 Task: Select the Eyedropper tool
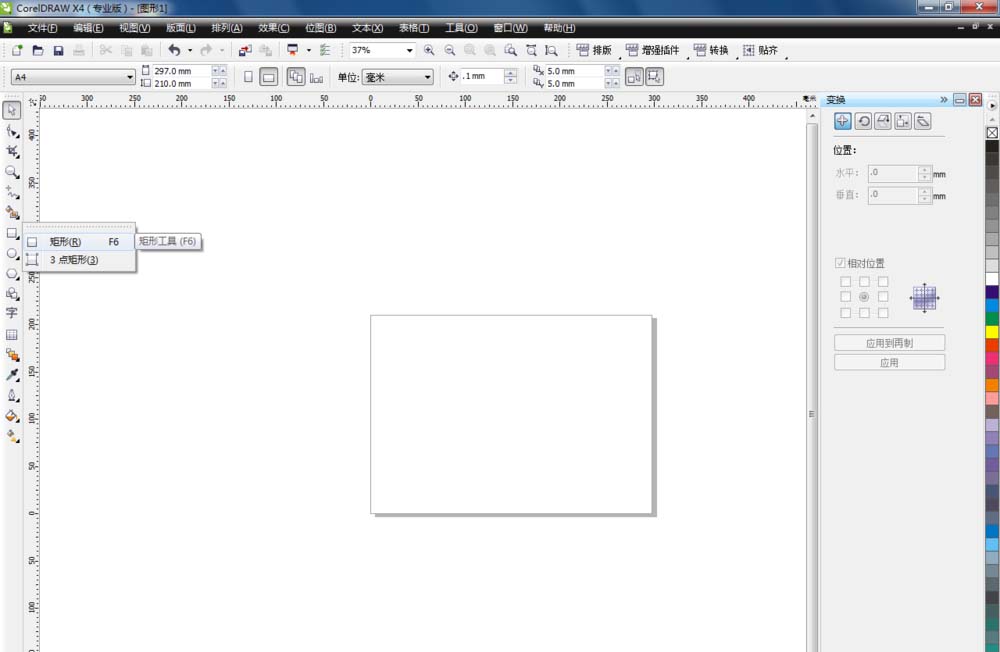pos(11,375)
